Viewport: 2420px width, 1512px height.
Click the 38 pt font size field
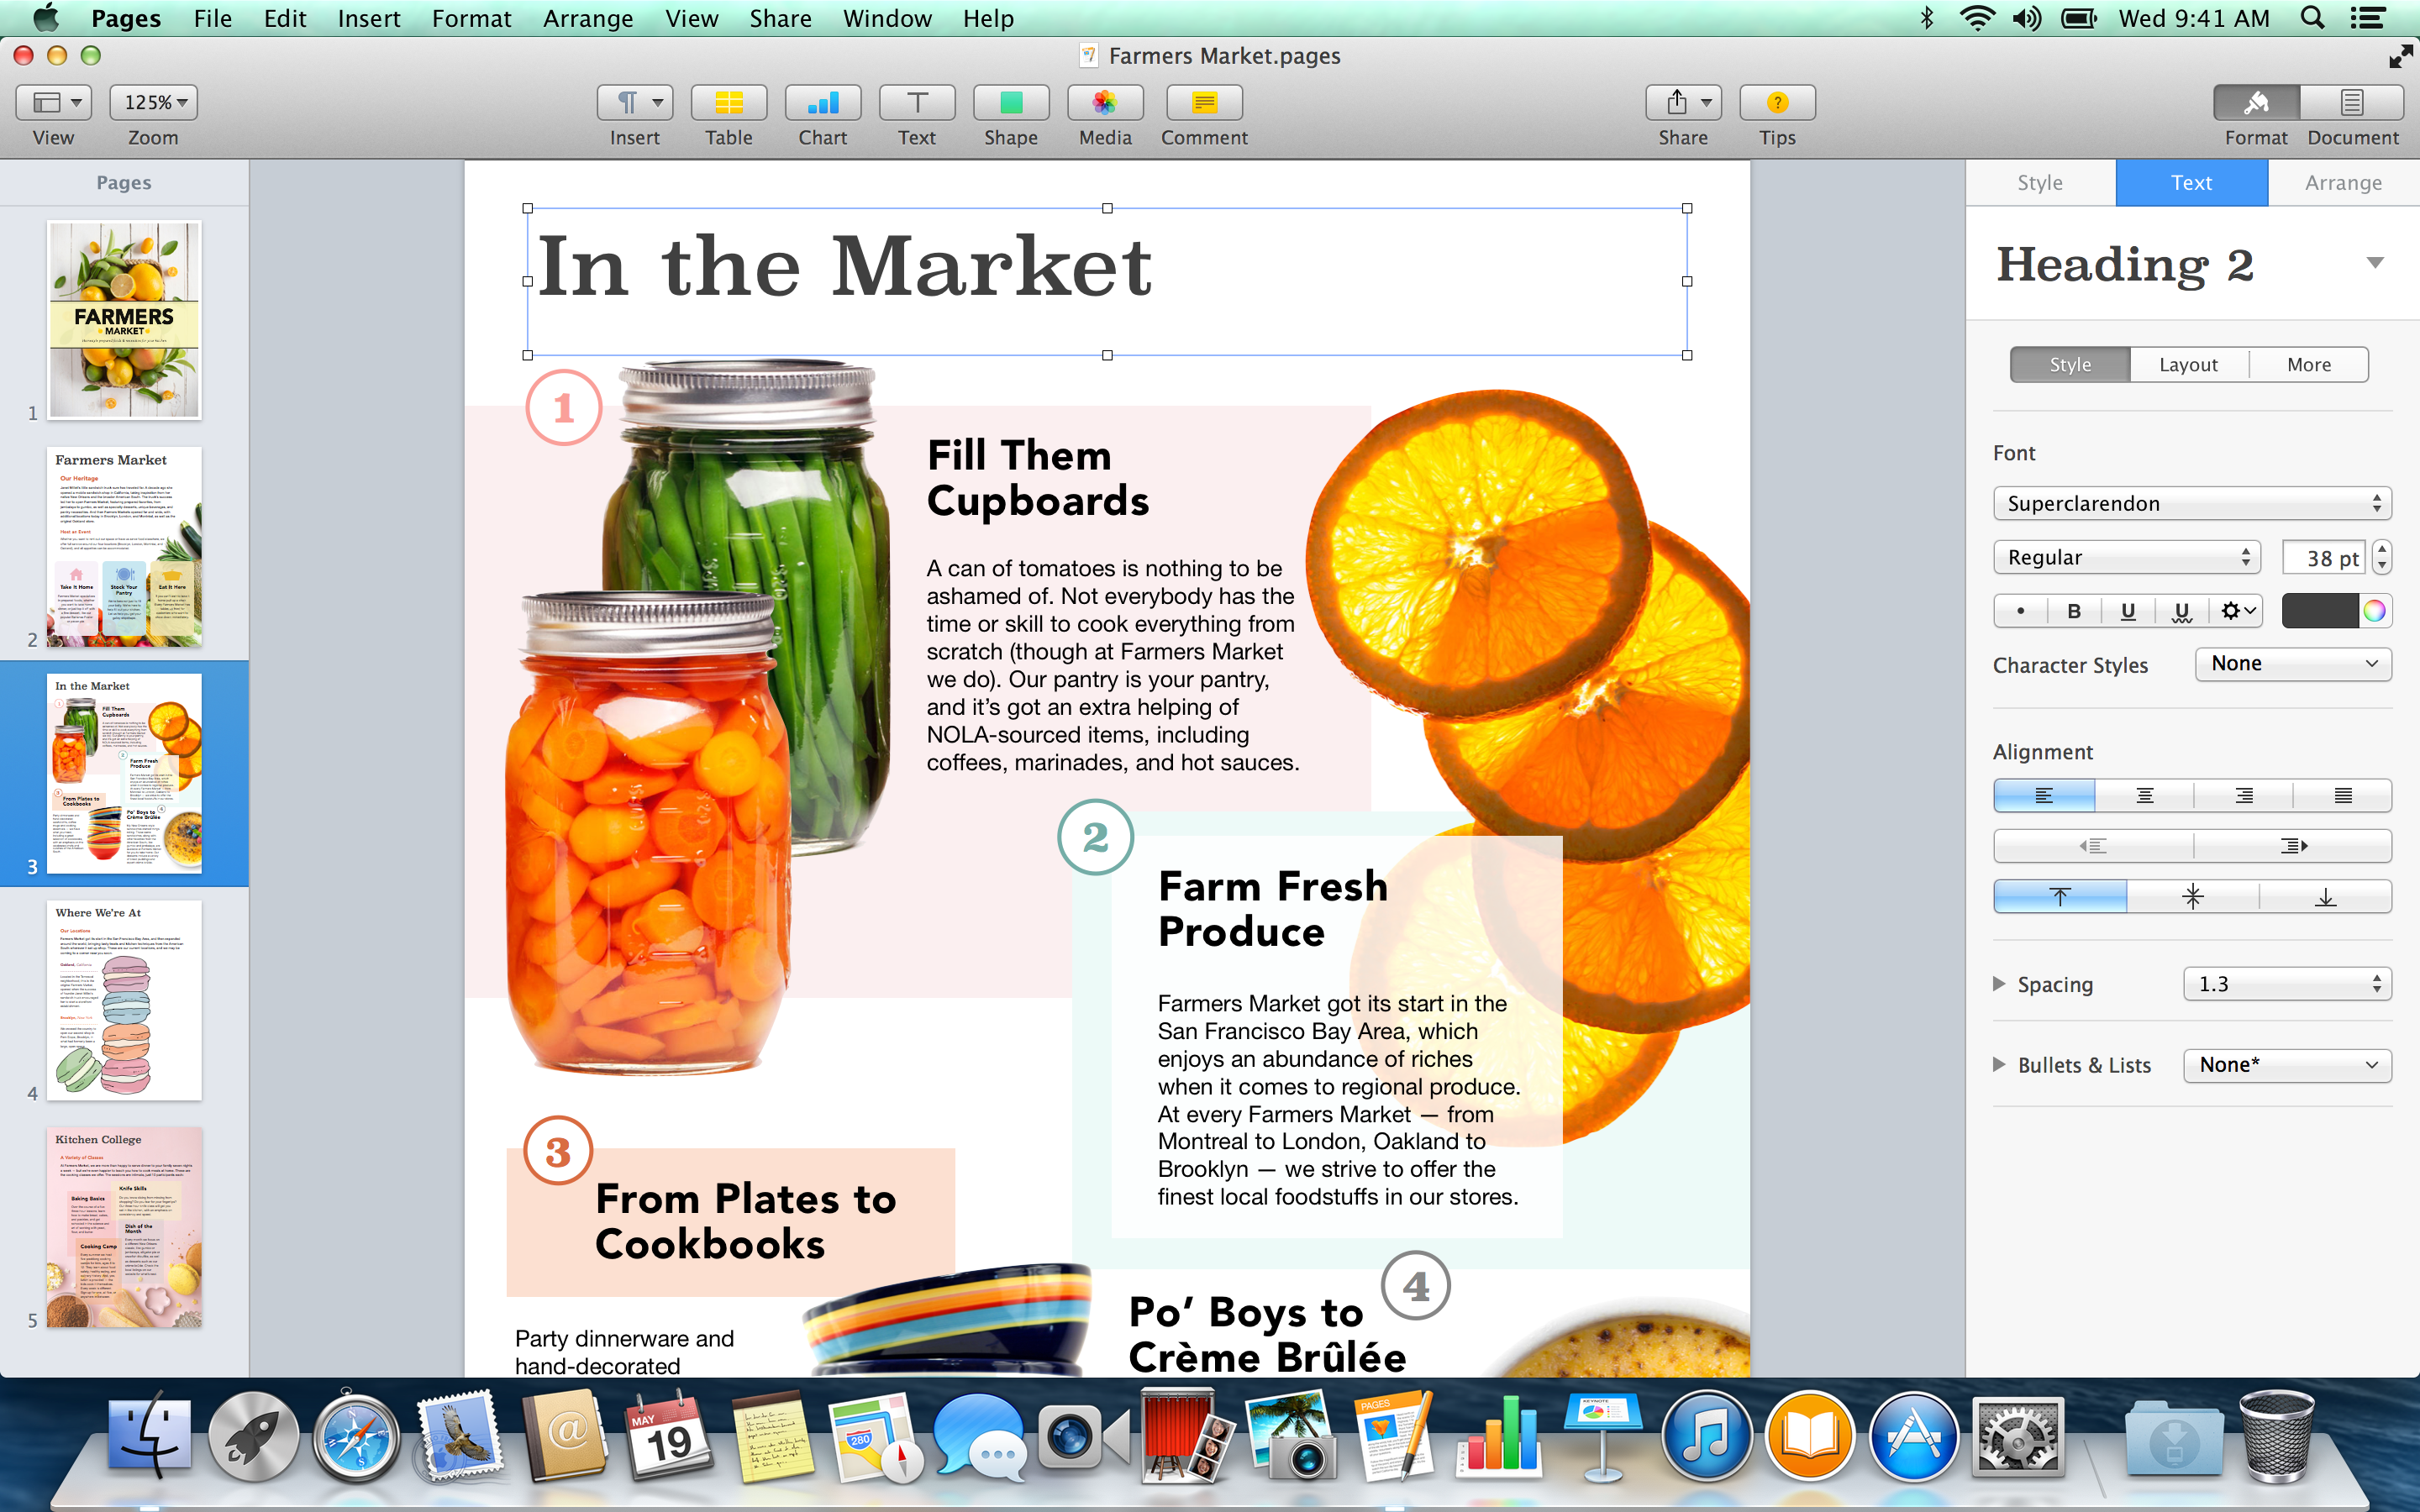2325,558
